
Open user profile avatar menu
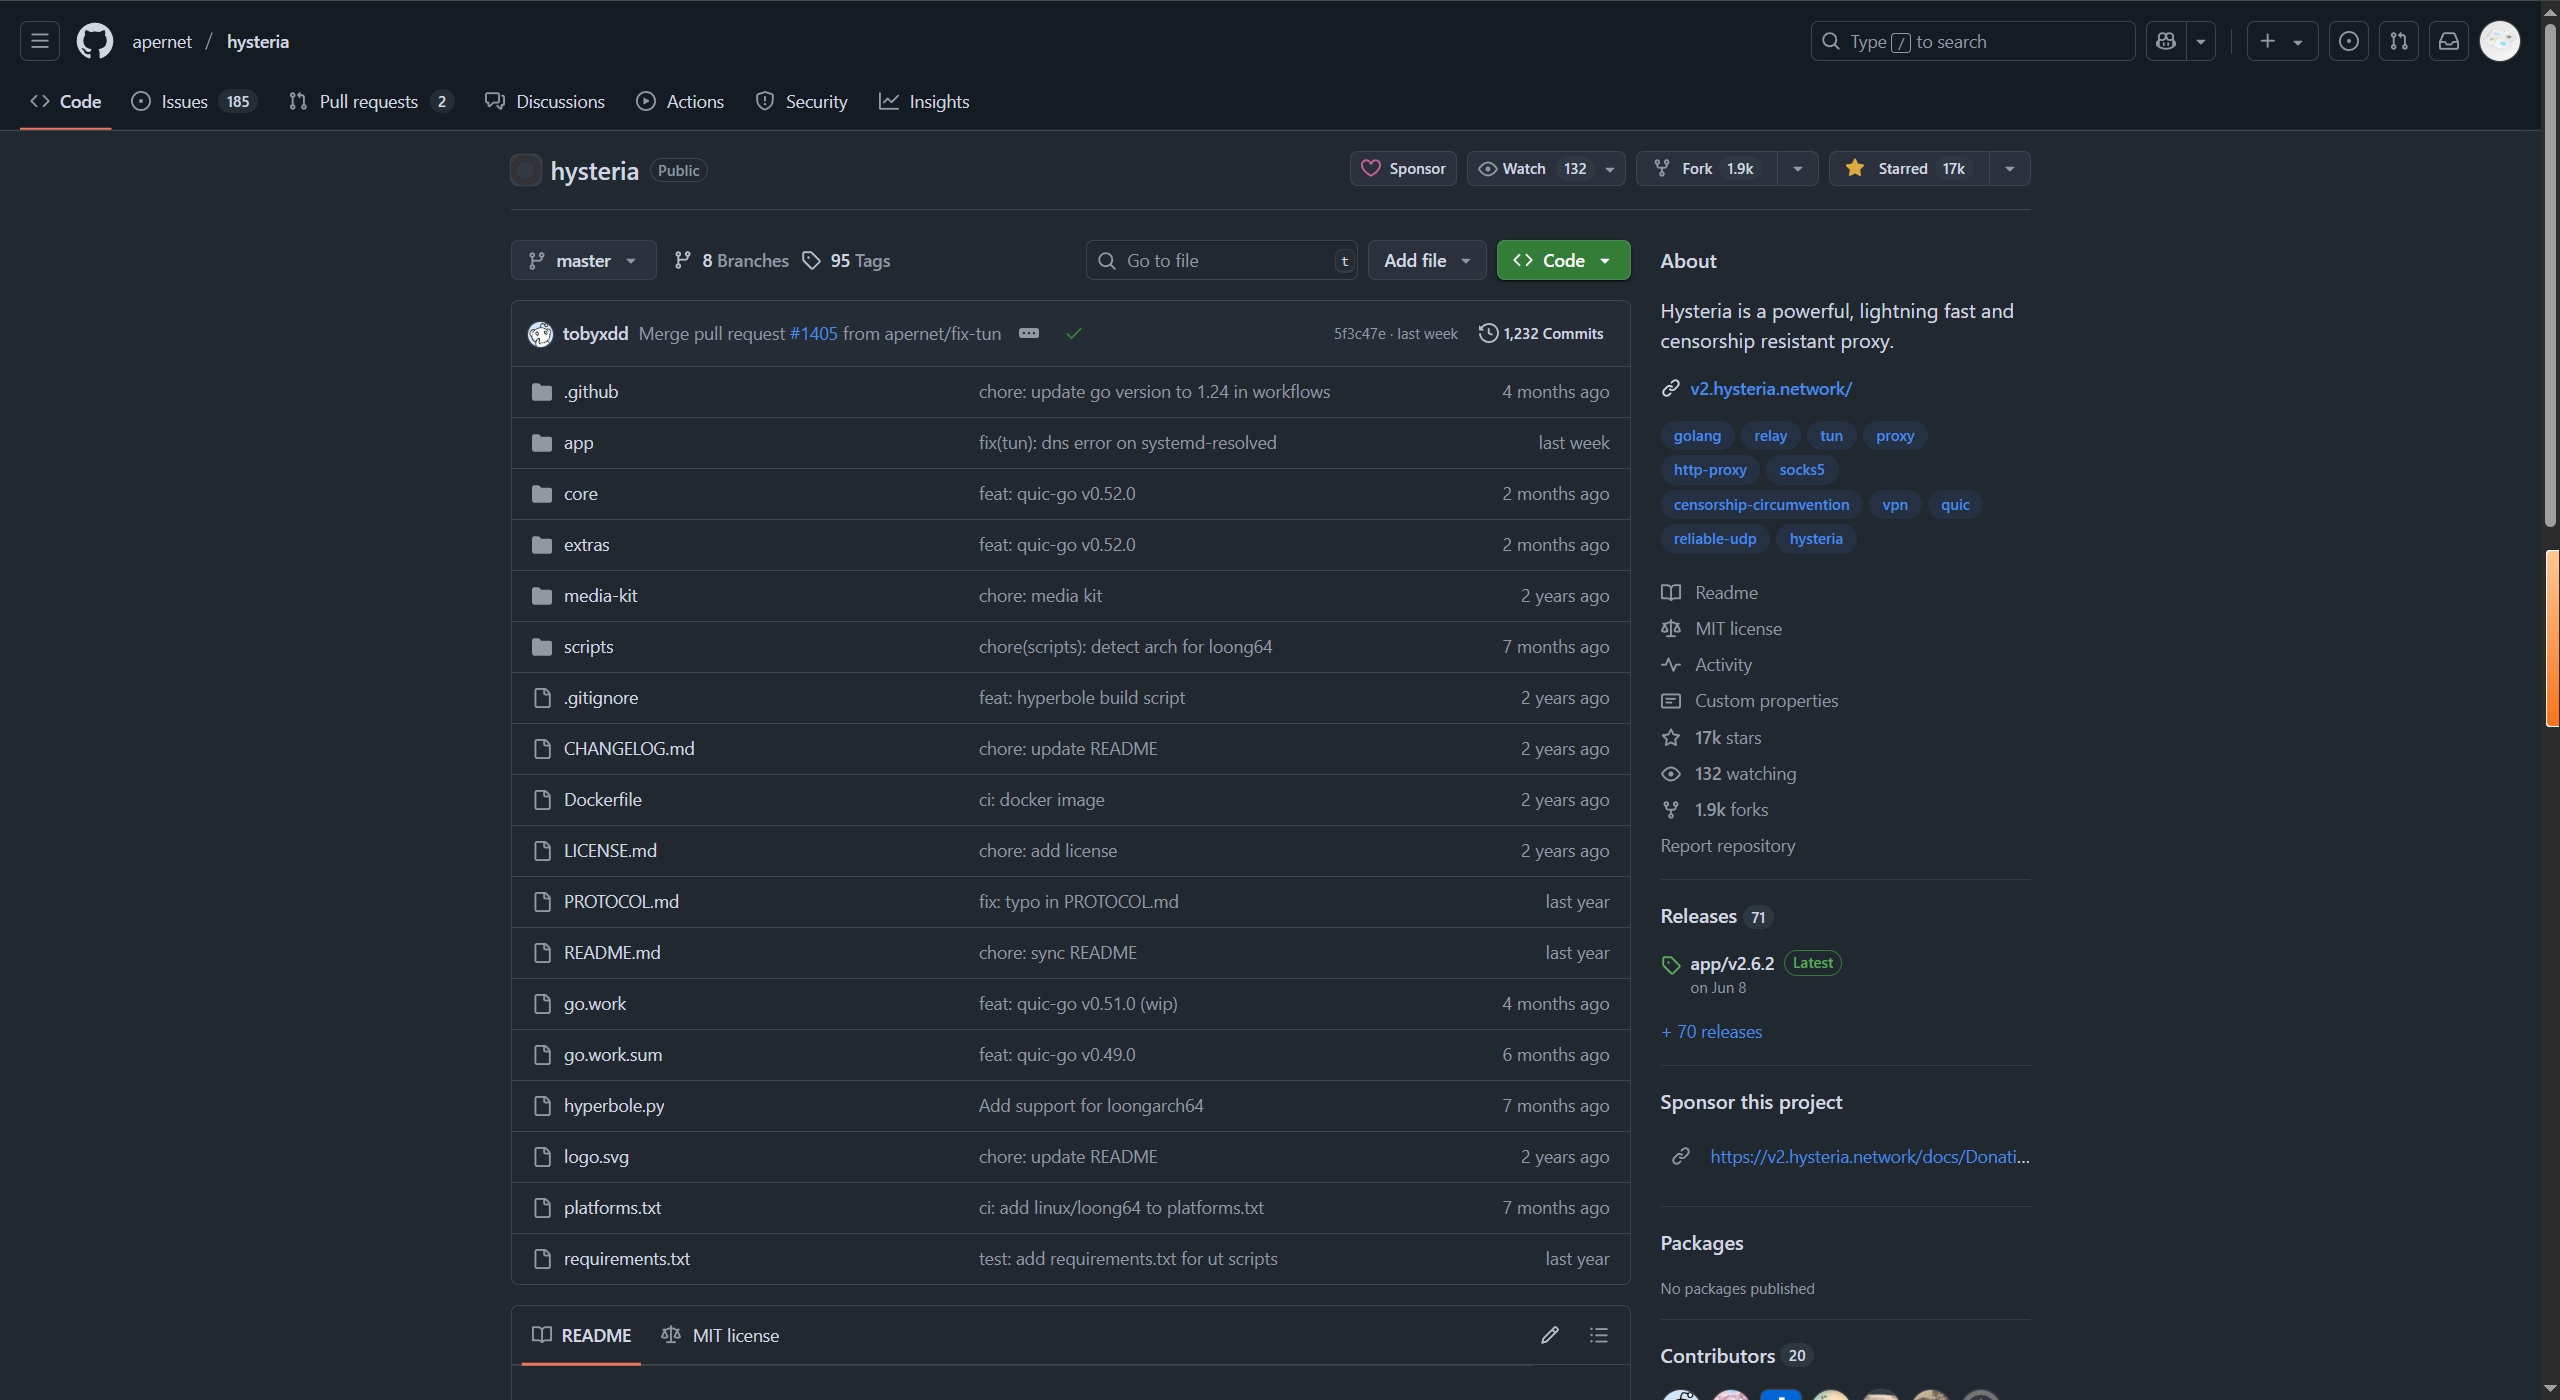coord(2500,41)
